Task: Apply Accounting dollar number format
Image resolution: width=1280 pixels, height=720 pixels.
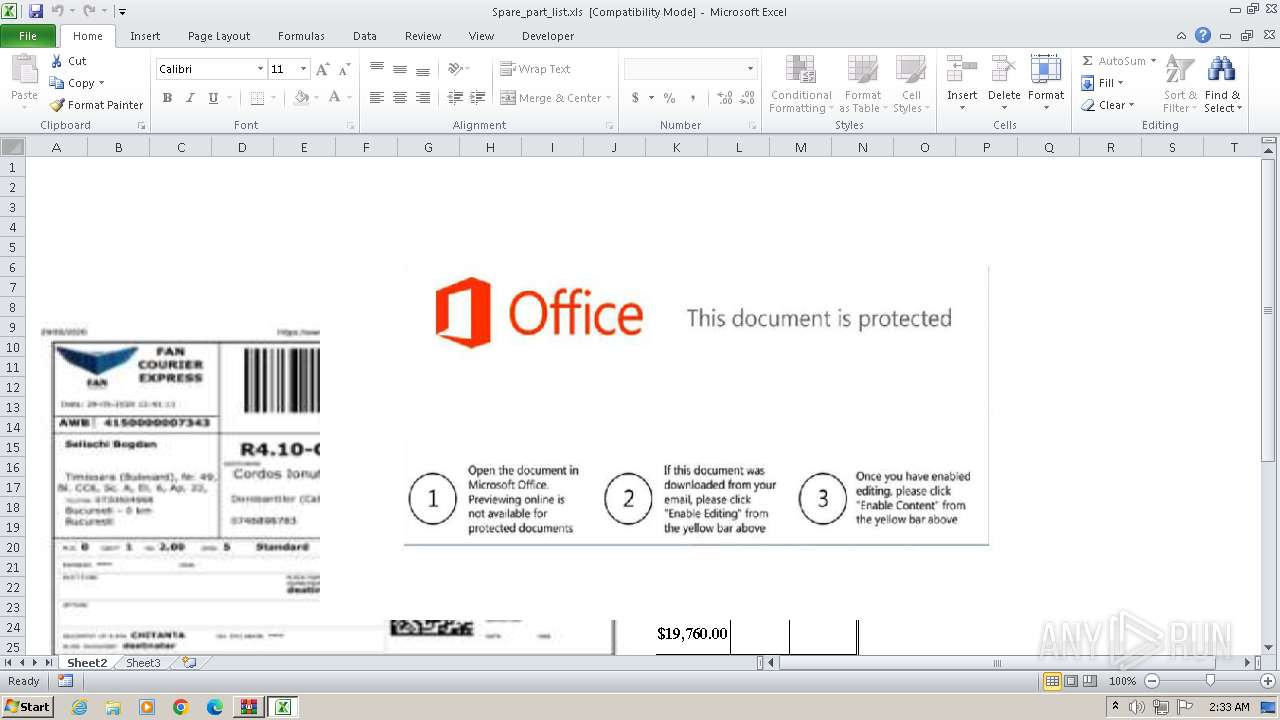Action: pyautogui.click(x=635, y=98)
